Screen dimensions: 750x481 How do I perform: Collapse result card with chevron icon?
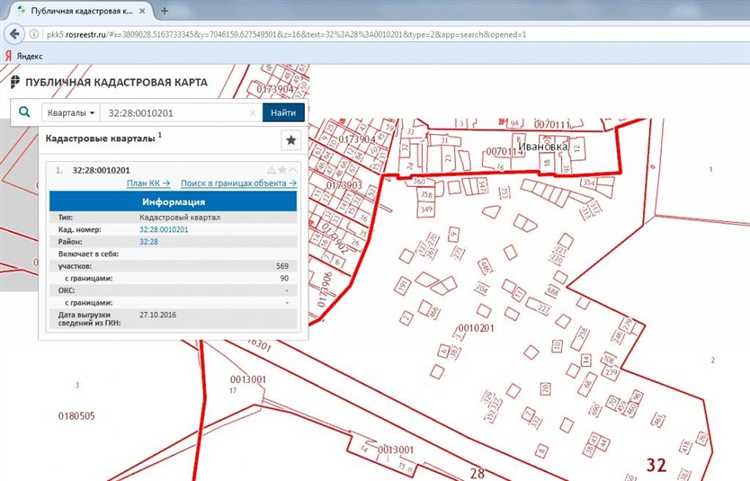293,170
